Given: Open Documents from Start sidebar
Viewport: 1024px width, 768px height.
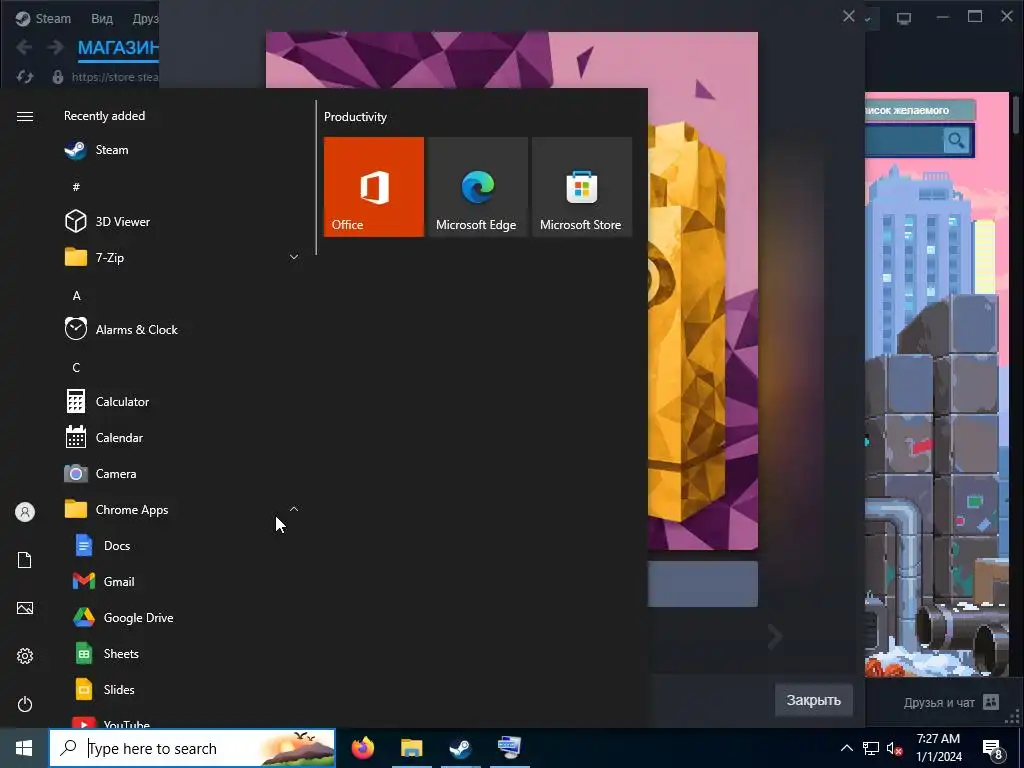Looking at the screenshot, I should pos(25,560).
